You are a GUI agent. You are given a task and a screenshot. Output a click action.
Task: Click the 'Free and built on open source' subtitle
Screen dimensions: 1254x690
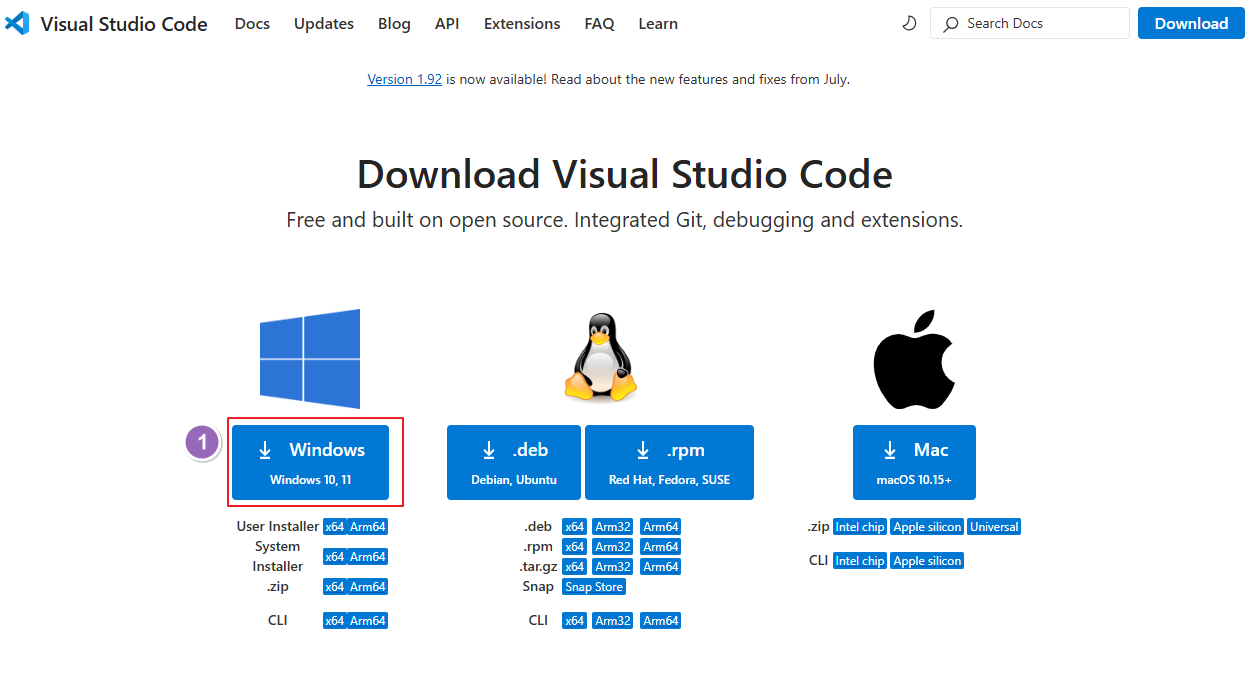click(x=625, y=220)
